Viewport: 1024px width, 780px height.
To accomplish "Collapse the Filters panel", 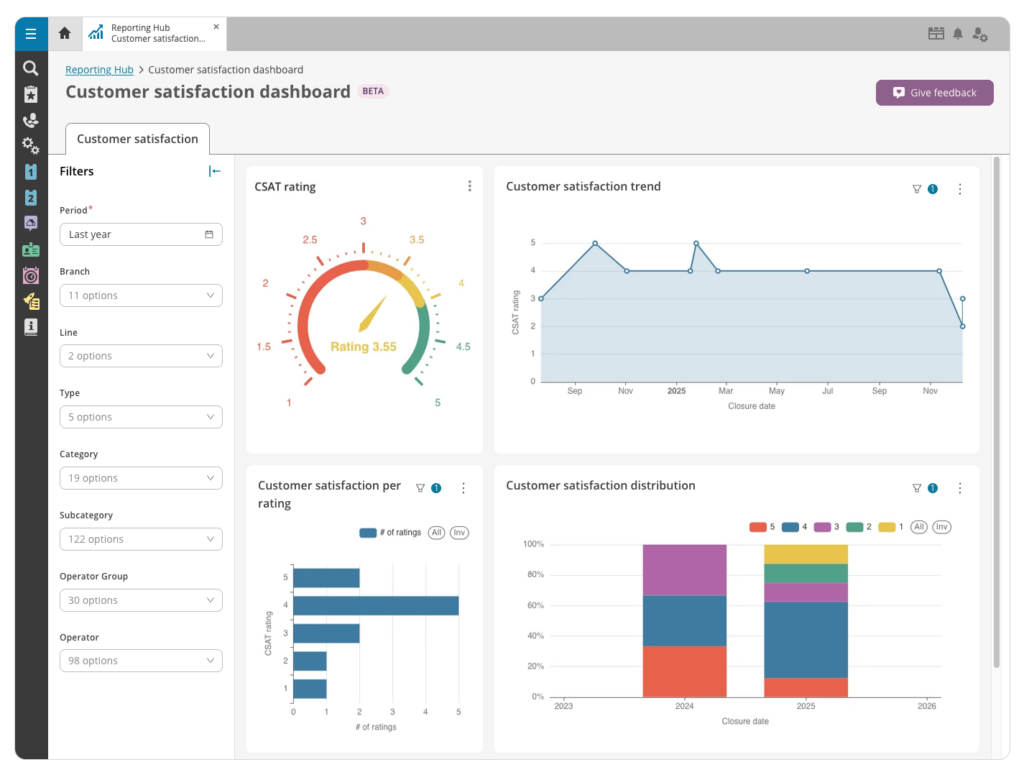I will pyautogui.click(x=214, y=171).
